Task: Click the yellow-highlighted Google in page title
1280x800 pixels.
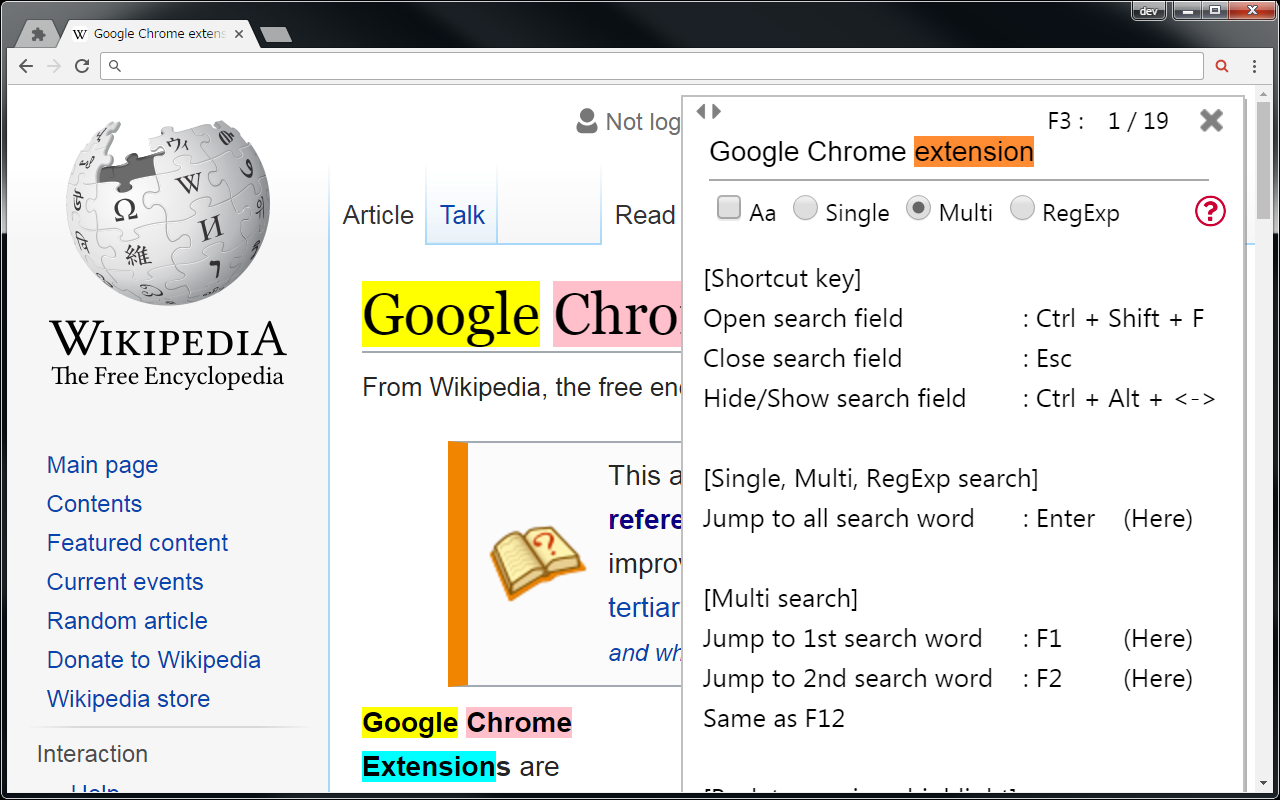Action: click(451, 315)
